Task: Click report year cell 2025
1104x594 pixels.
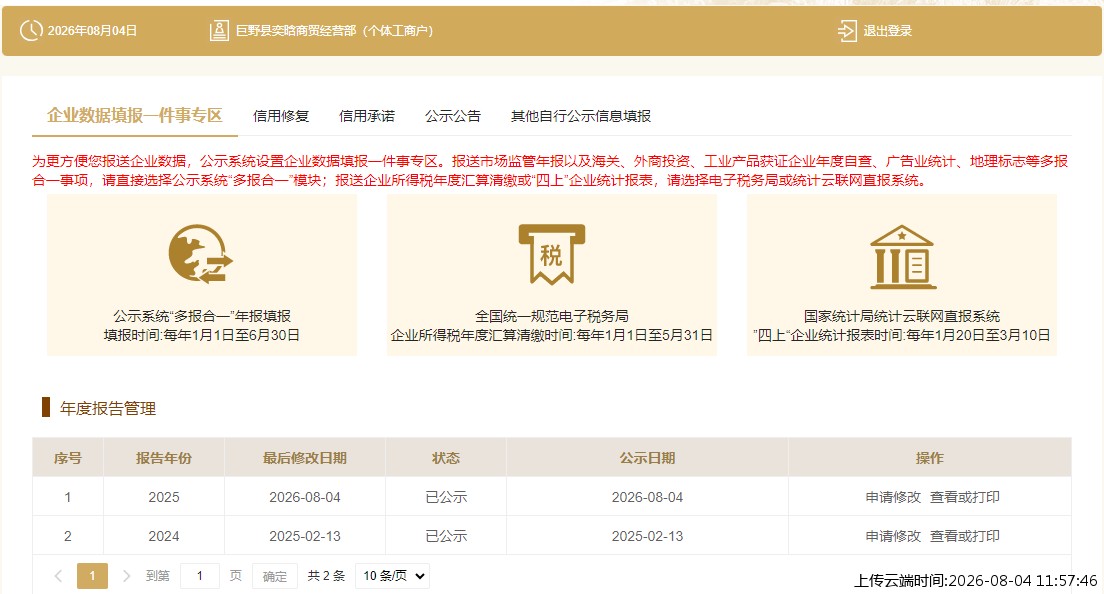Action: [164, 497]
